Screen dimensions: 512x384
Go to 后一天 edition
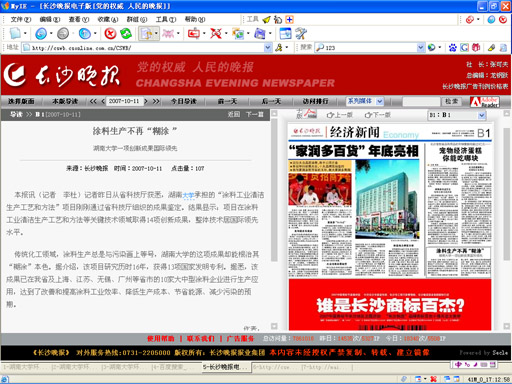click(271, 101)
